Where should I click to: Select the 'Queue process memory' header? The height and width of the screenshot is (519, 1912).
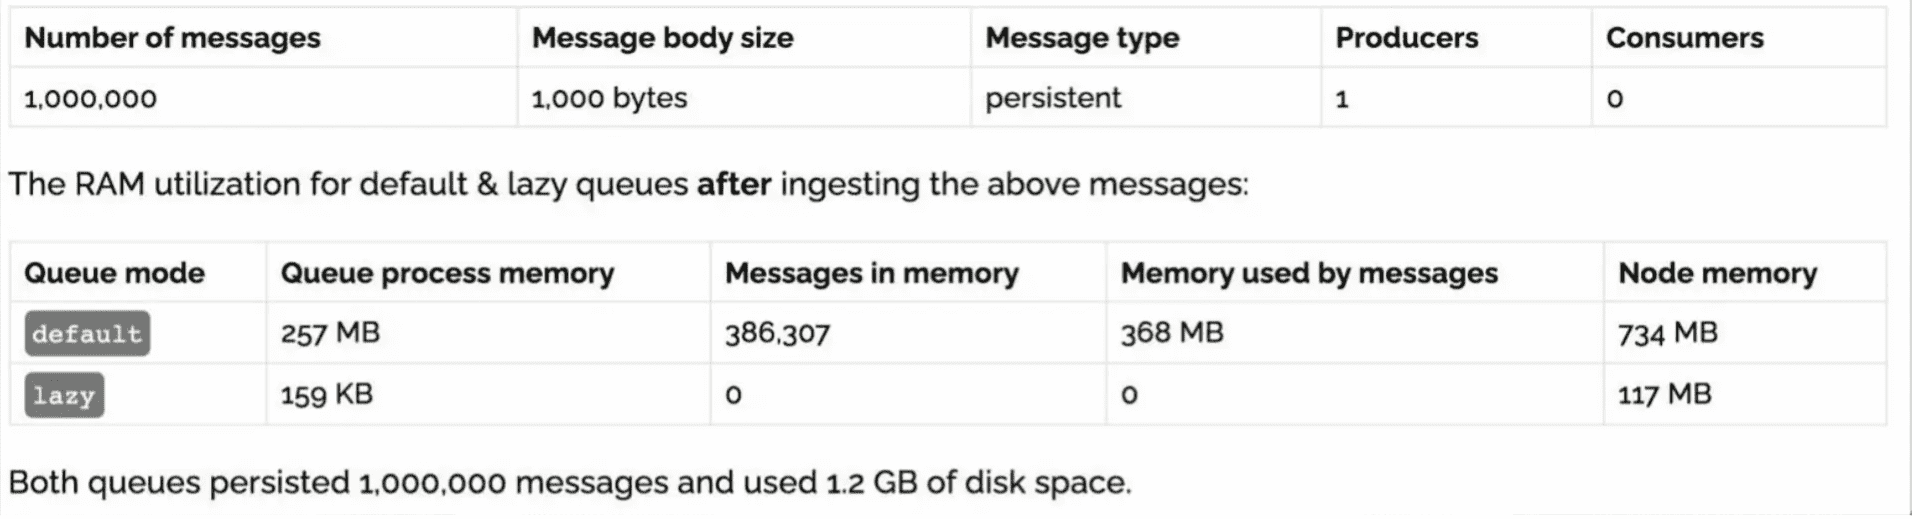click(x=447, y=273)
